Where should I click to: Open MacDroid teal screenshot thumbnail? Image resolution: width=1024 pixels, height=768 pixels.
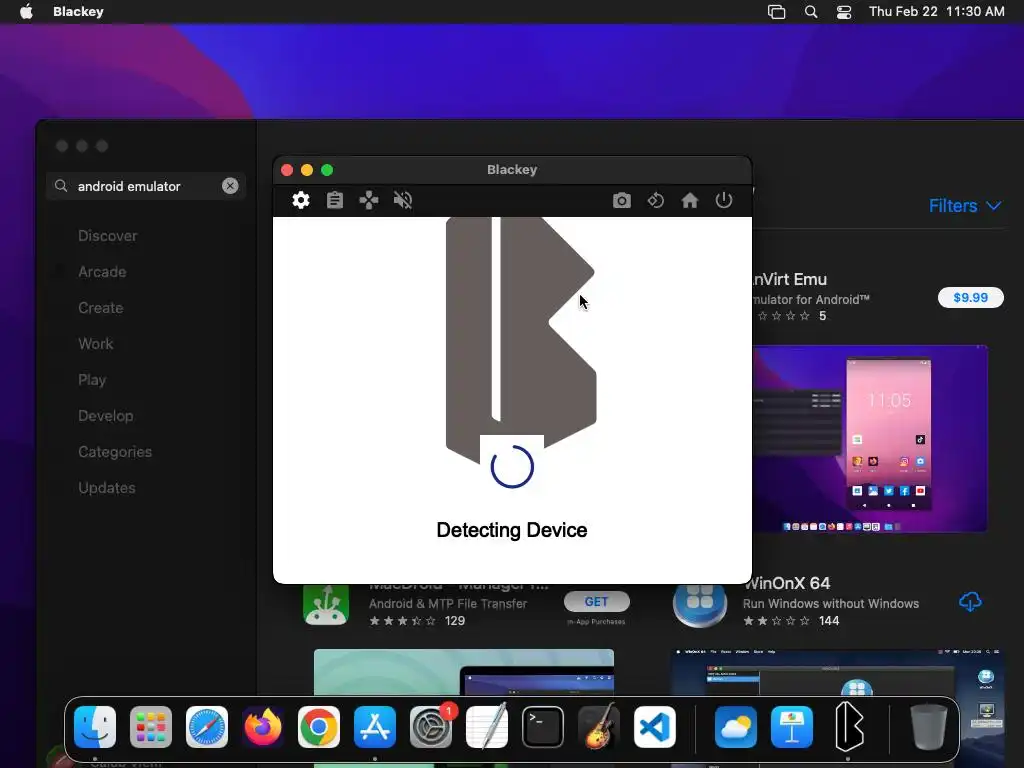coord(464,672)
